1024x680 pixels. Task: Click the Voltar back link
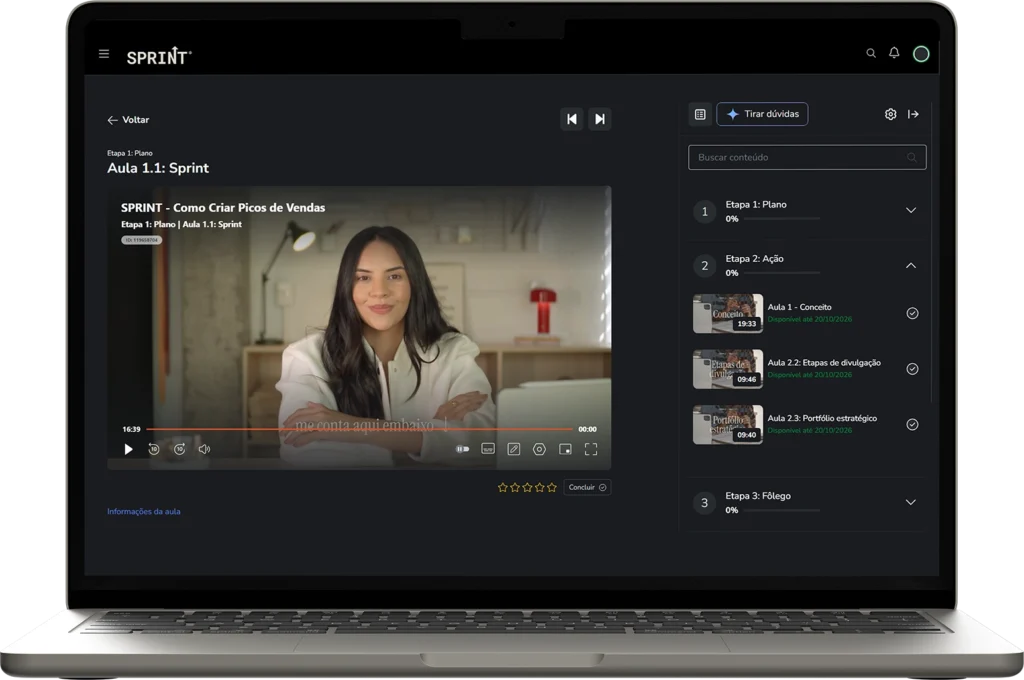(128, 120)
